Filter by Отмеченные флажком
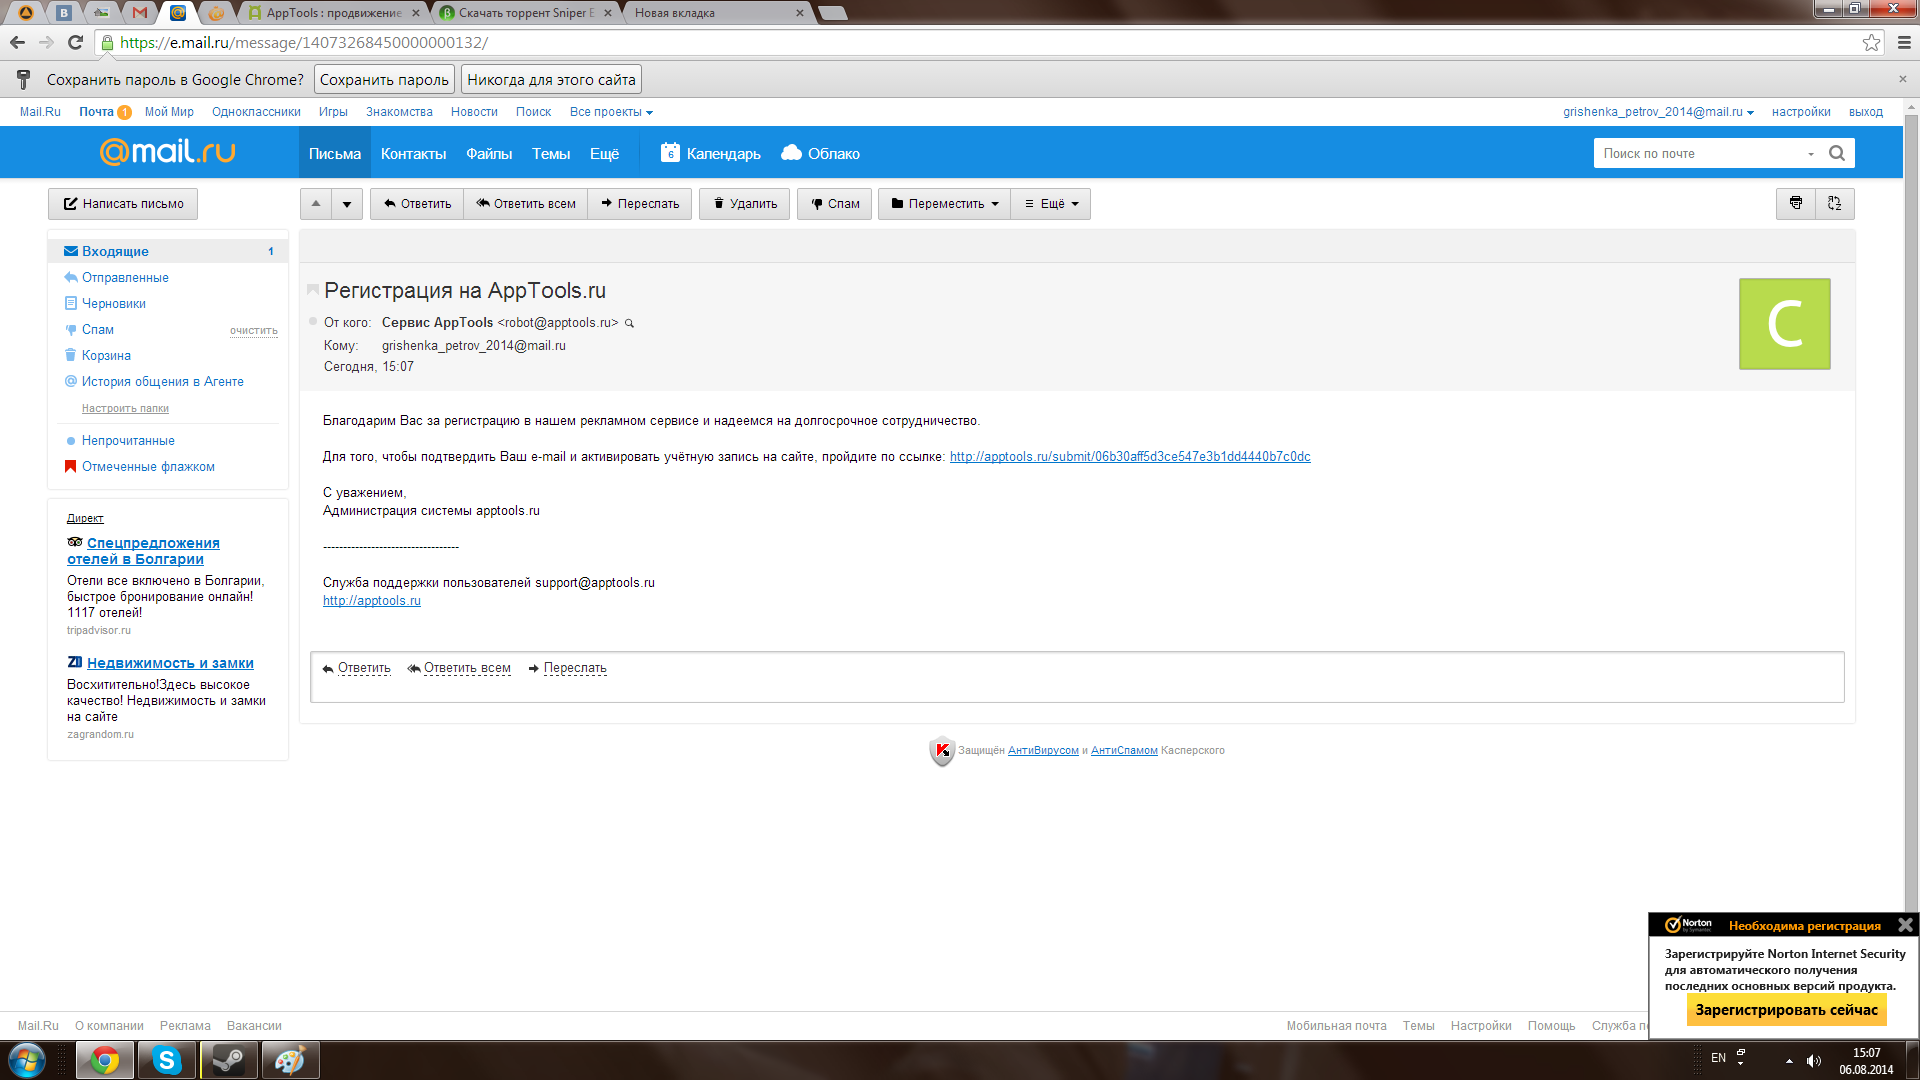1920x1080 pixels. point(148,466)
